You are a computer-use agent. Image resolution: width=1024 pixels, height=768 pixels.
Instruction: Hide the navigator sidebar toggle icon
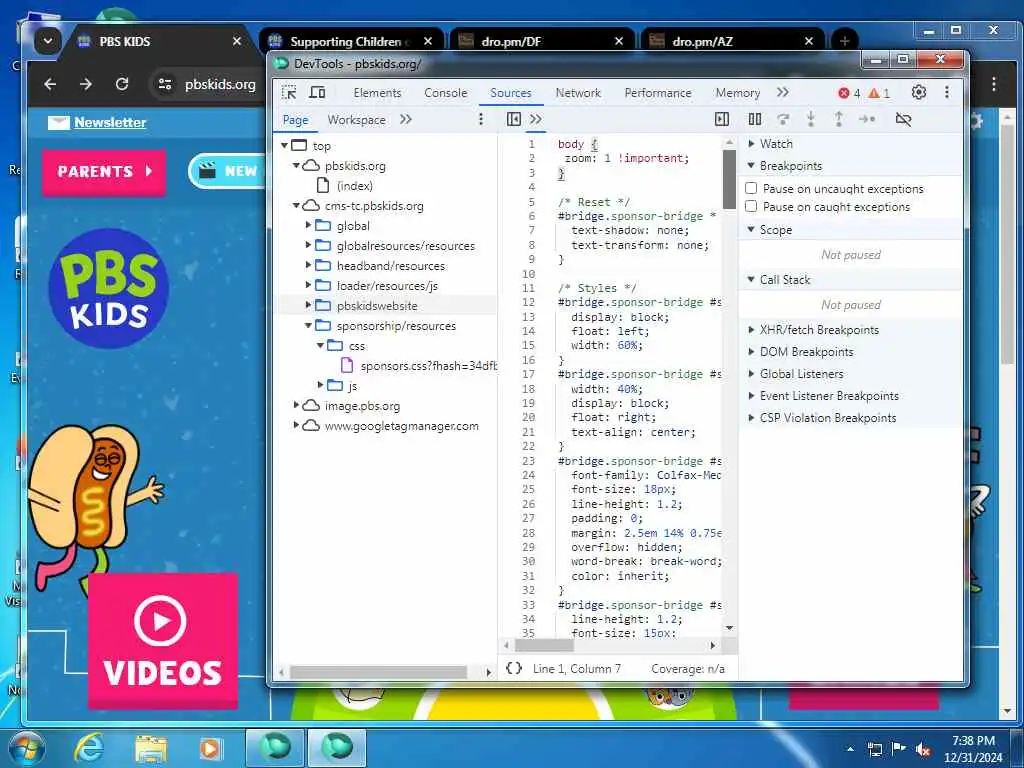pos(514,119)
